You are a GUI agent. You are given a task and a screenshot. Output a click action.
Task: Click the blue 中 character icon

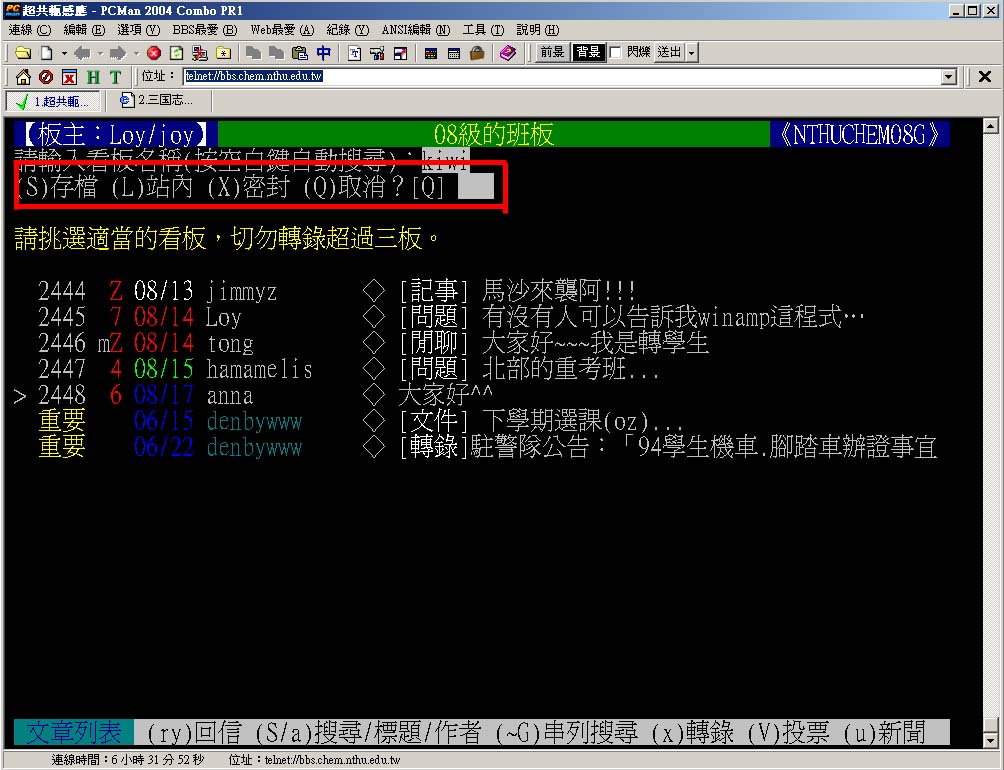pos(323,53)
